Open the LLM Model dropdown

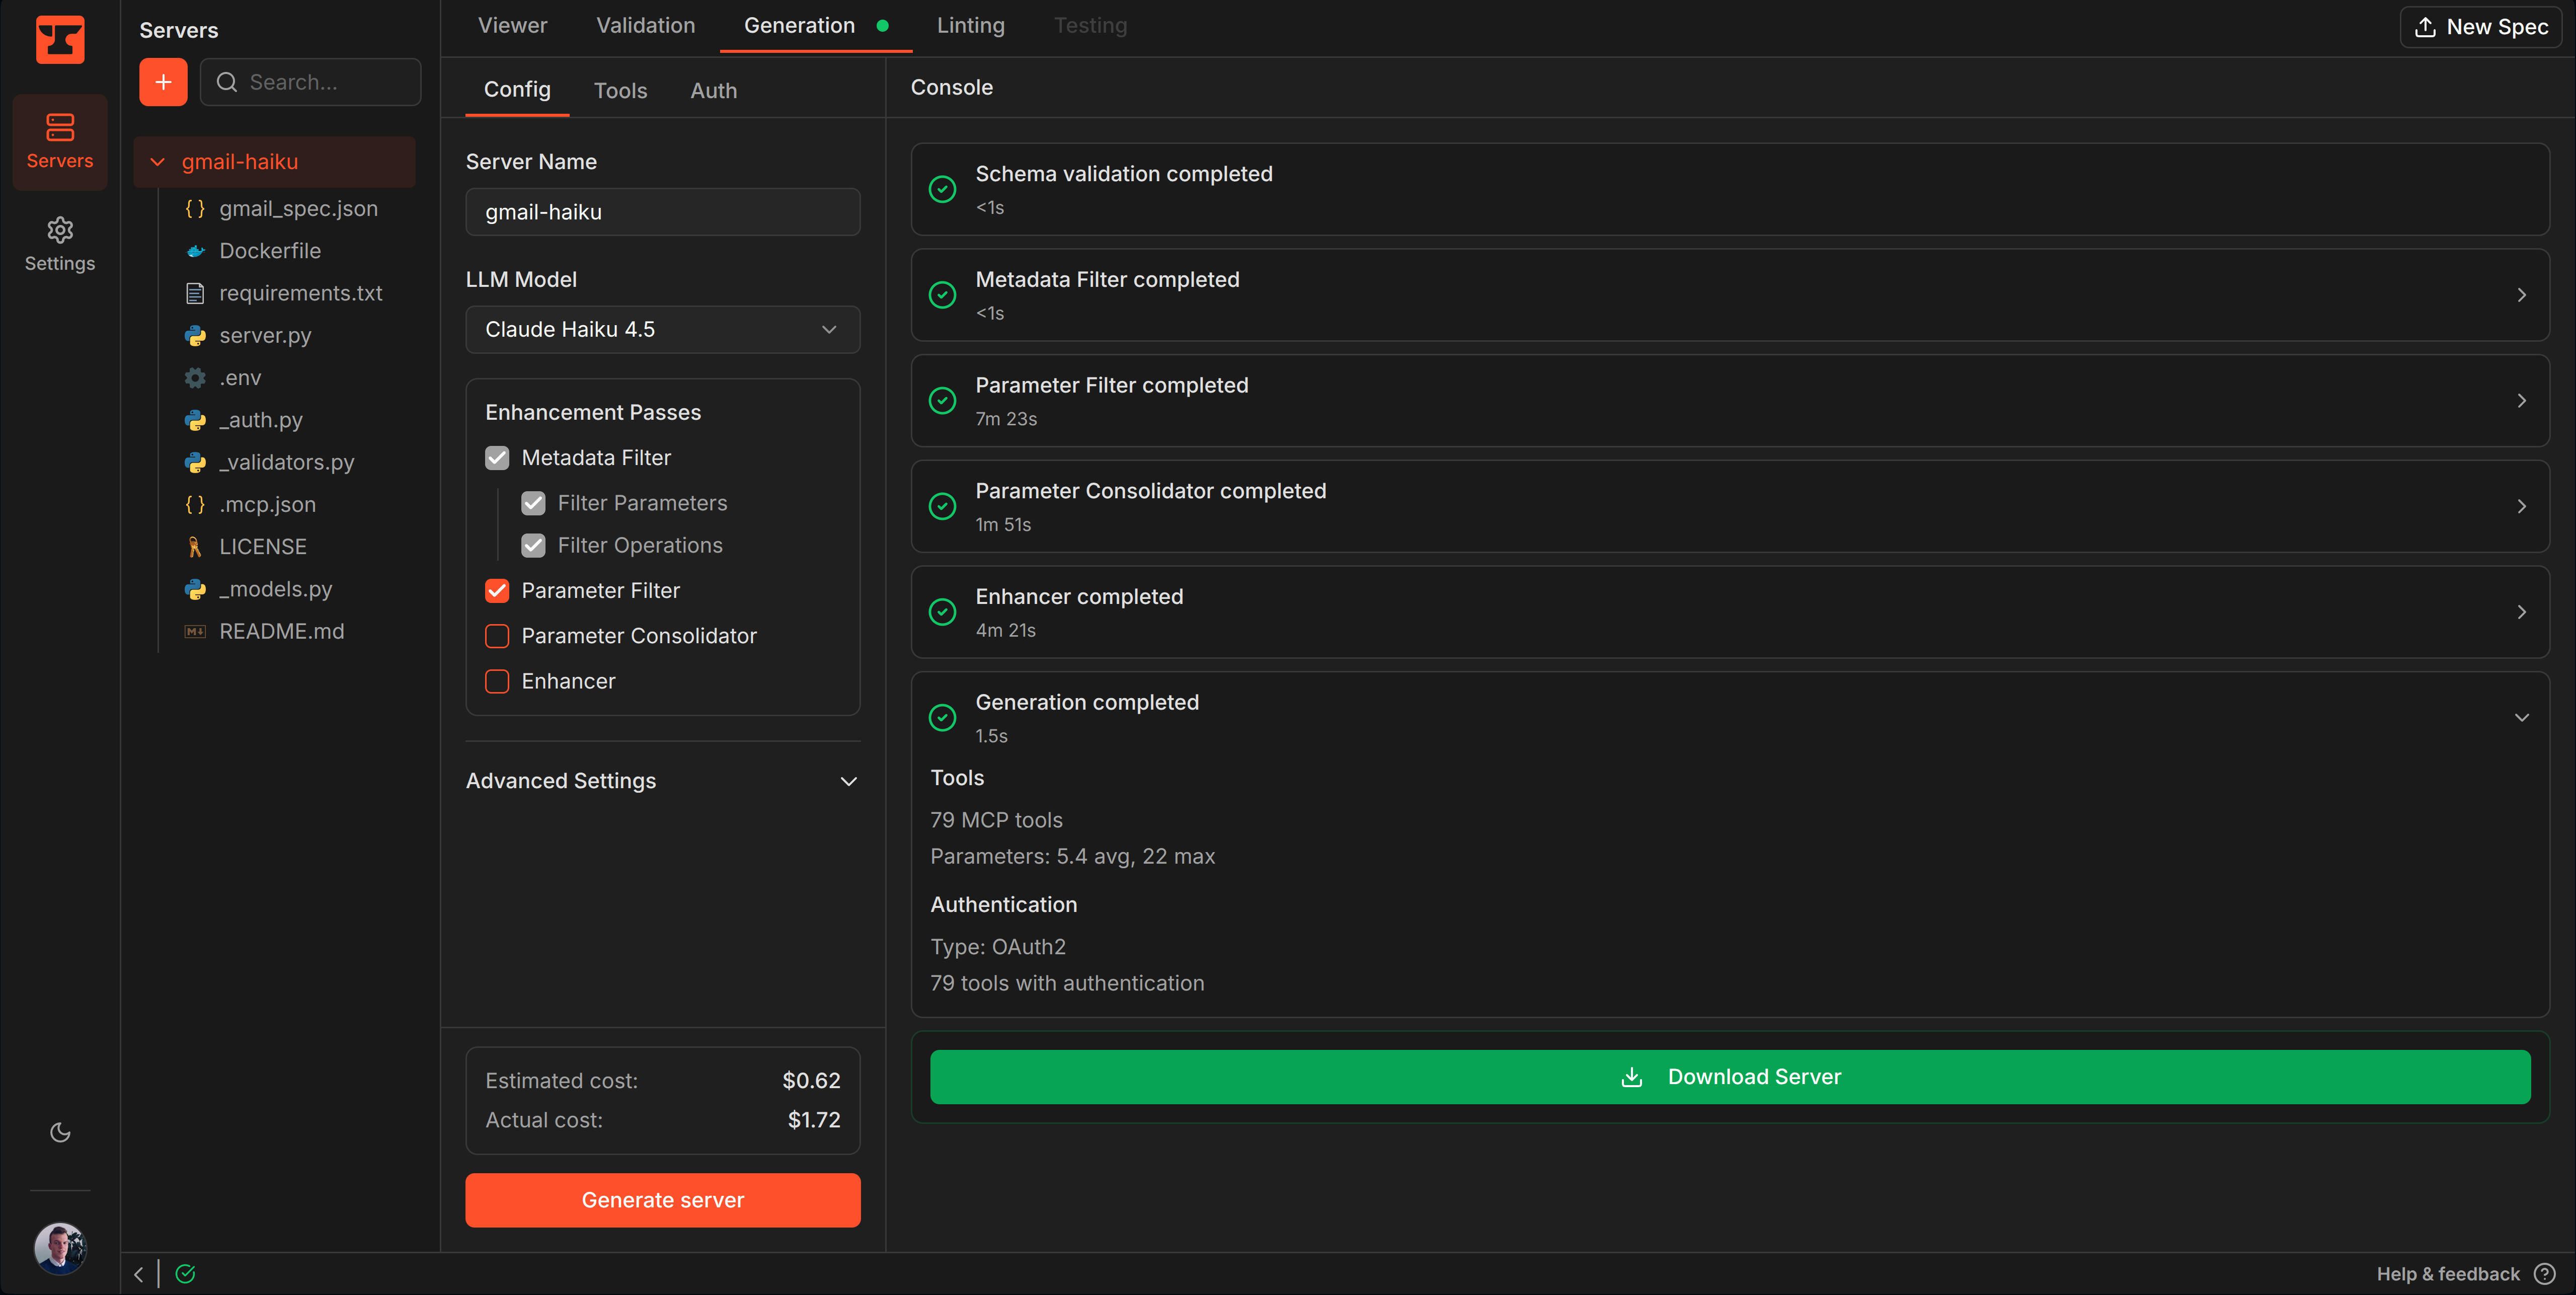pos(662,330)
